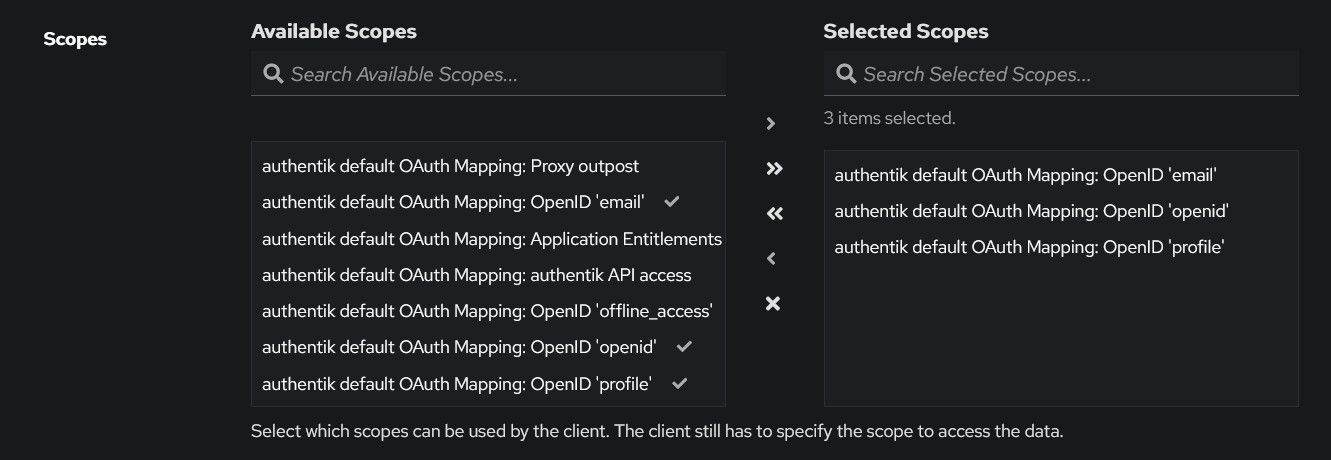Image resolution: width=1331 pixels, height=460 pixels.
Task: Click the X delete all selections icon
Action: point(772,303)
